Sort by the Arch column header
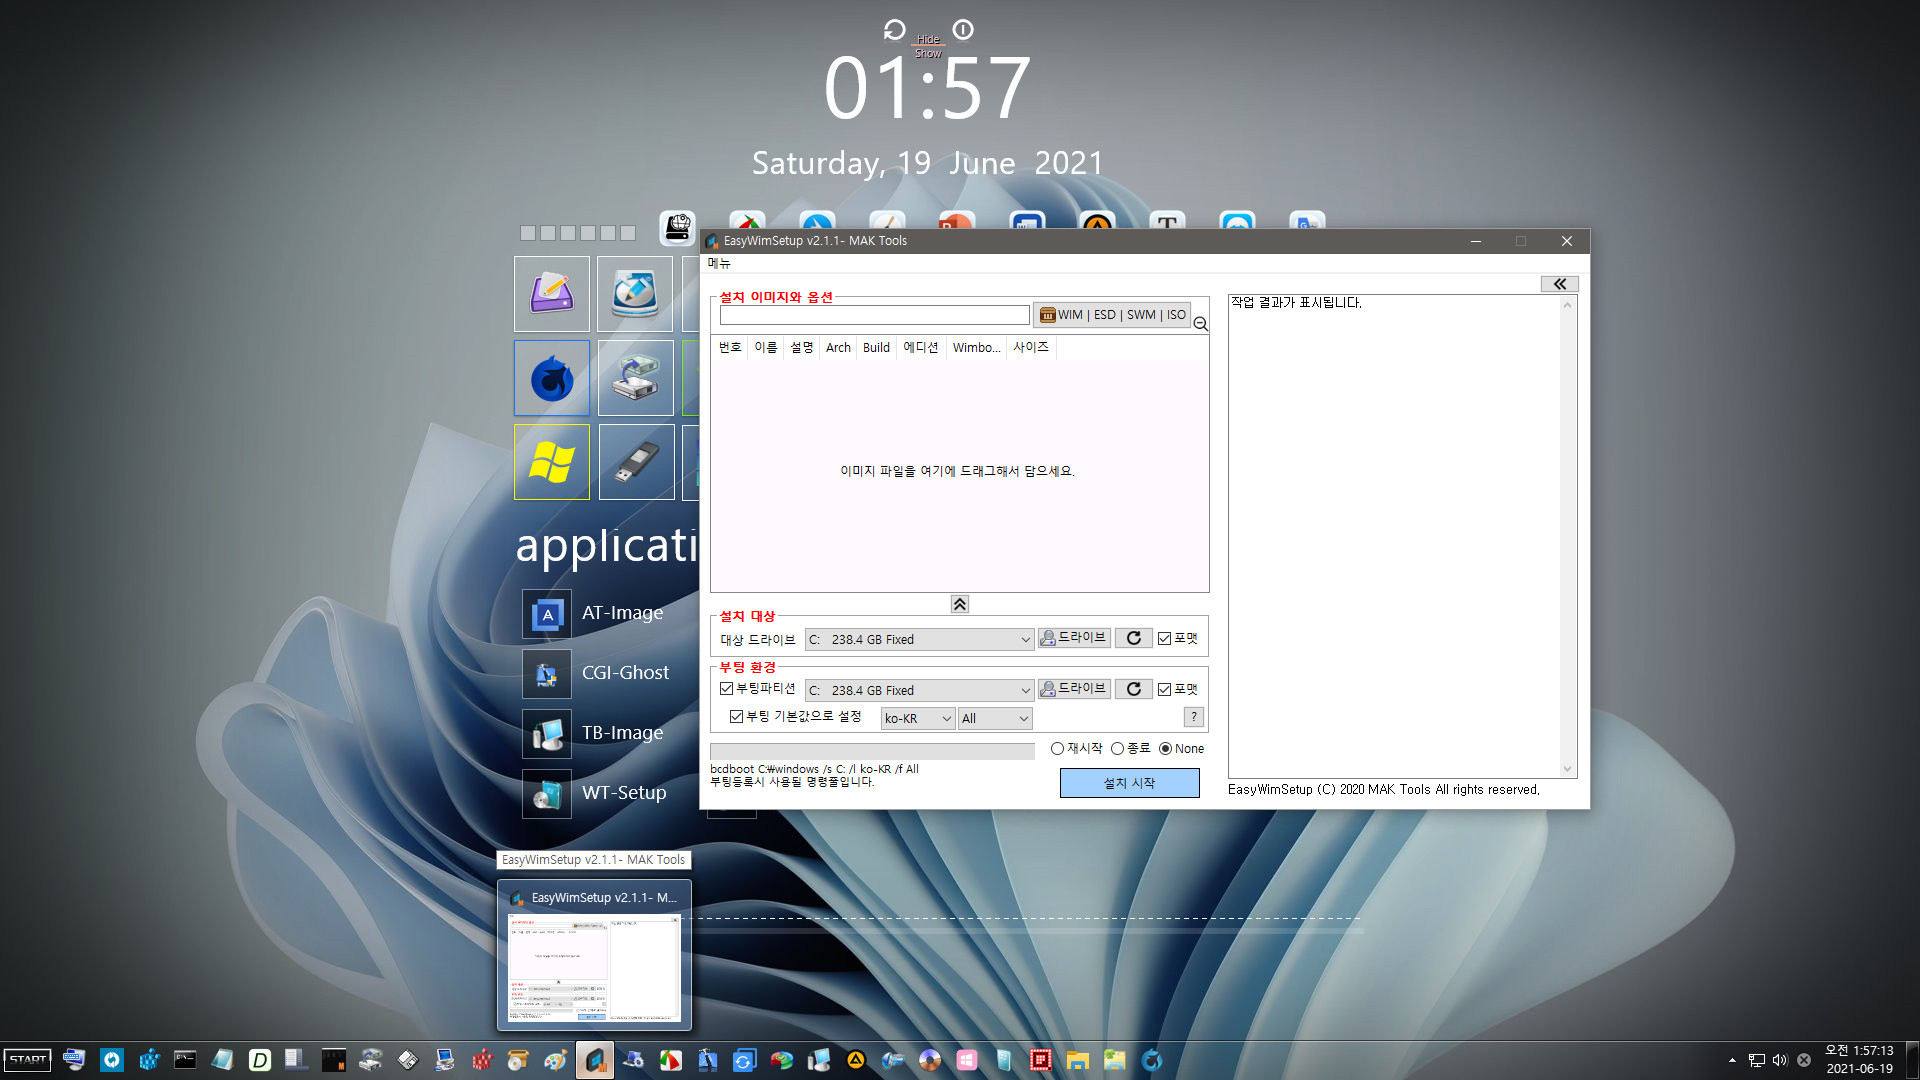 click(838, 347)
